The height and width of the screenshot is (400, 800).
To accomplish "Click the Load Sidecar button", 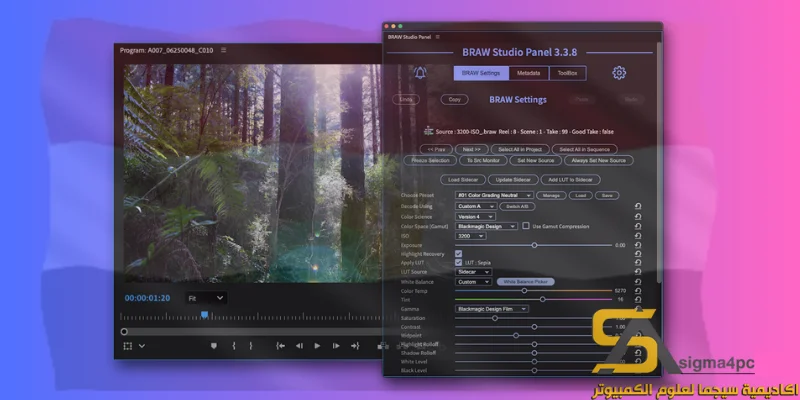I will 463,180.
